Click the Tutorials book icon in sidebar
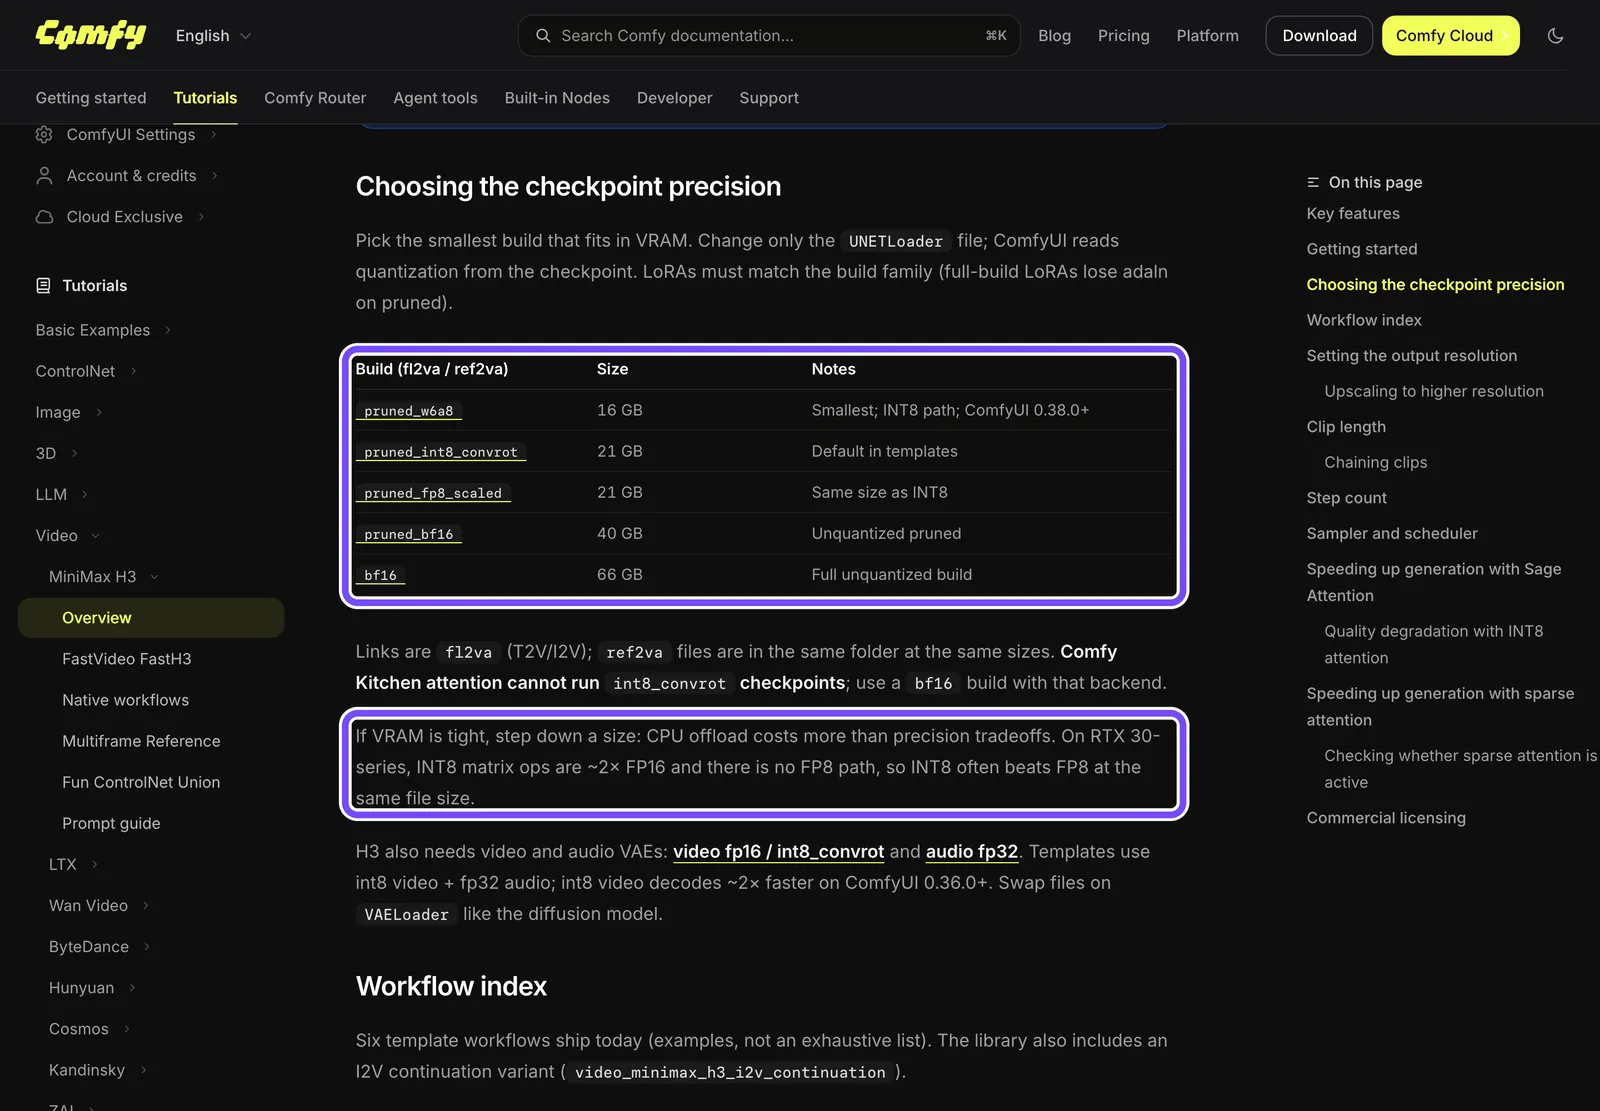The image size is (1600, 1111). click(43, 286)
